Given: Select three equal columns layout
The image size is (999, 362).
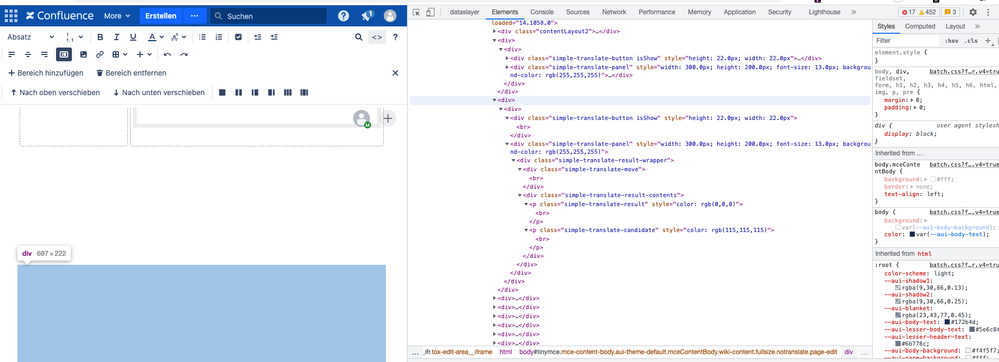Looking at the screenshot, I should point(287,92).
